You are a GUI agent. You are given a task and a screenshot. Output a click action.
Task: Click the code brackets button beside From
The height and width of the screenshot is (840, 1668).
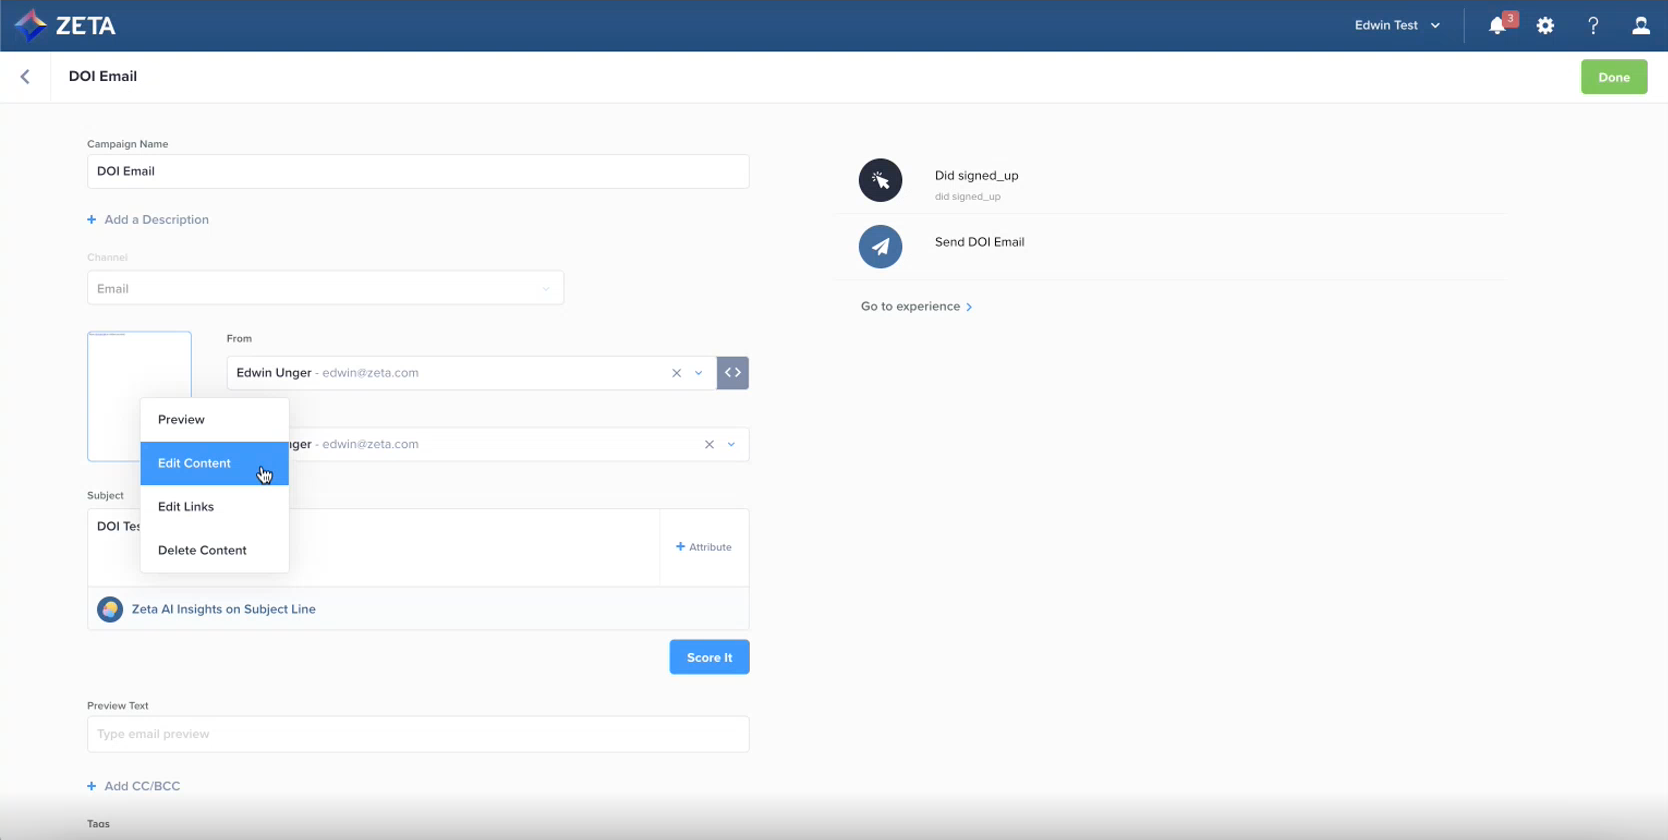click(x=733, y=373)
